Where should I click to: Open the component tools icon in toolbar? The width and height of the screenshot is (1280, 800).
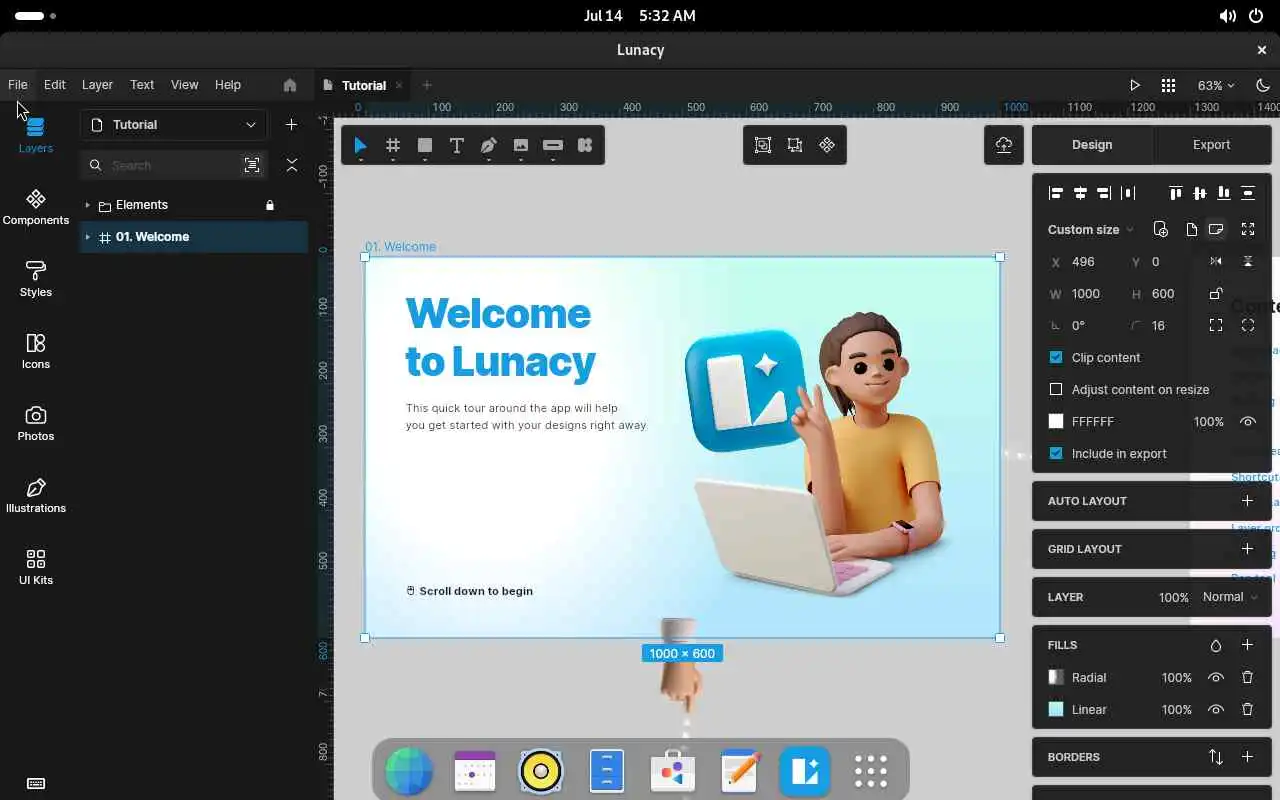tap(585, 146)
